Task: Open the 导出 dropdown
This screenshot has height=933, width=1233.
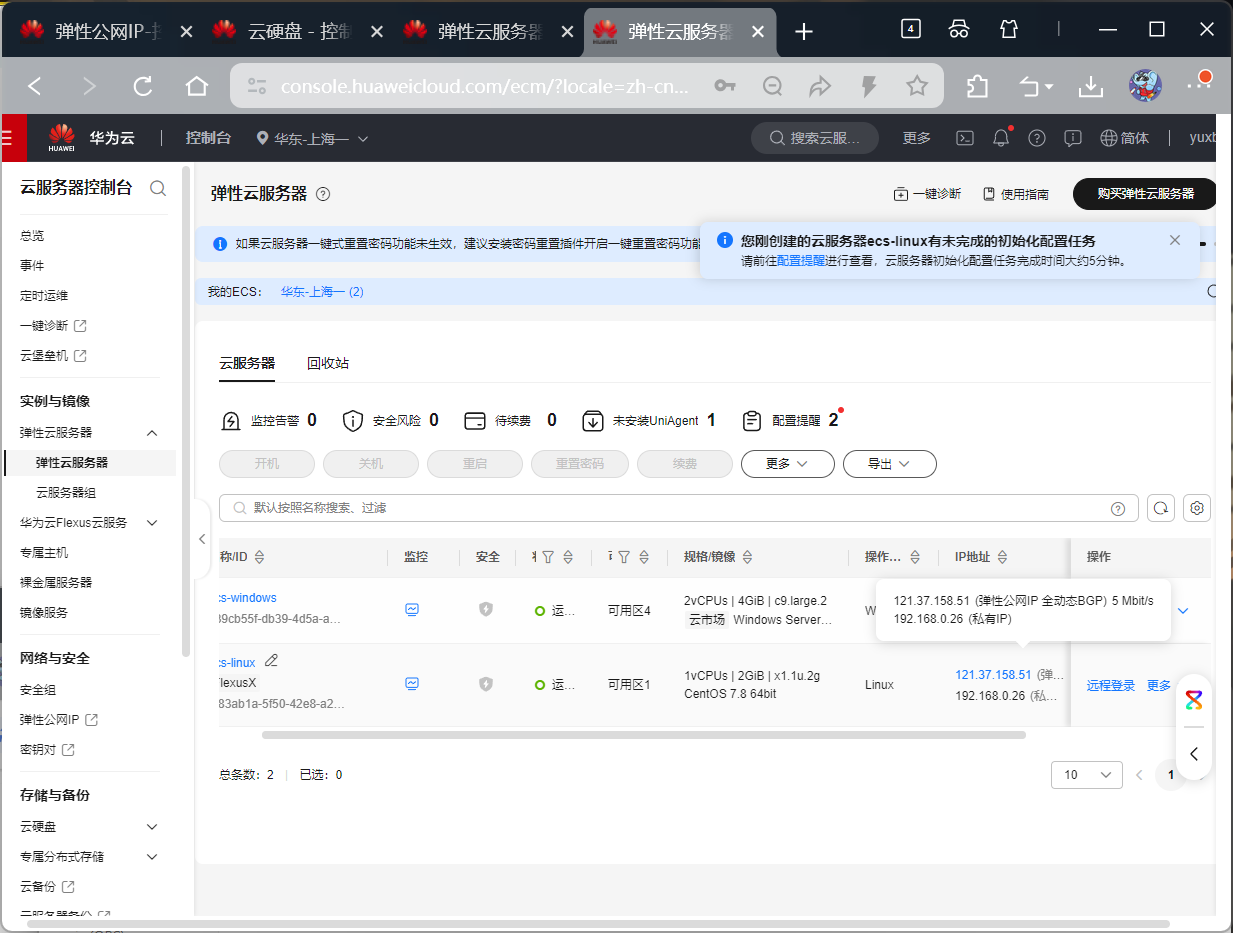Action: [x=889, y=464]
